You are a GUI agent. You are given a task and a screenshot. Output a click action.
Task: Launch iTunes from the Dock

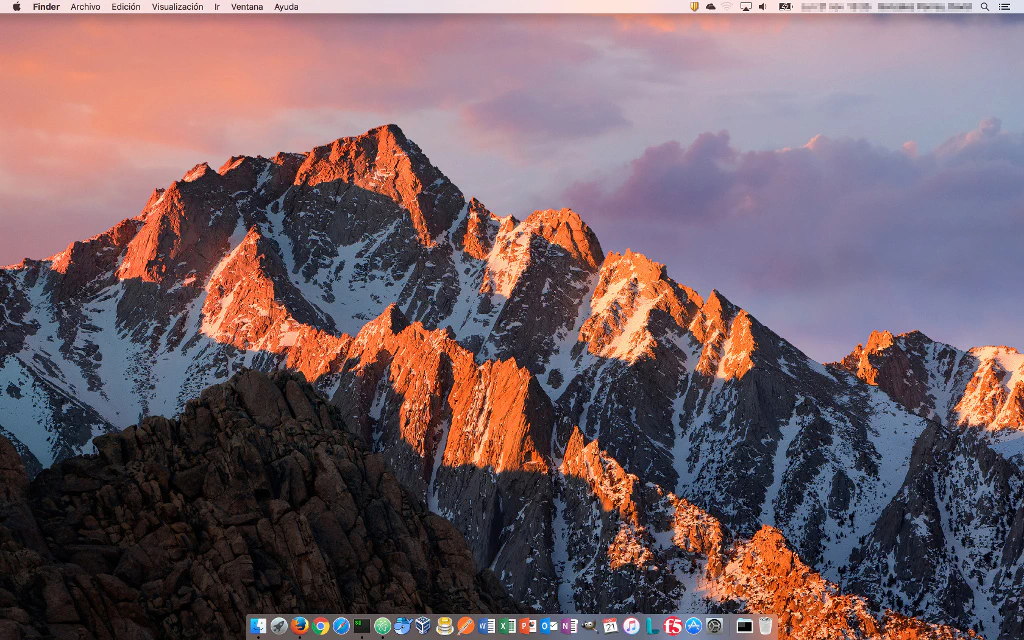click(x=631, y=626)
